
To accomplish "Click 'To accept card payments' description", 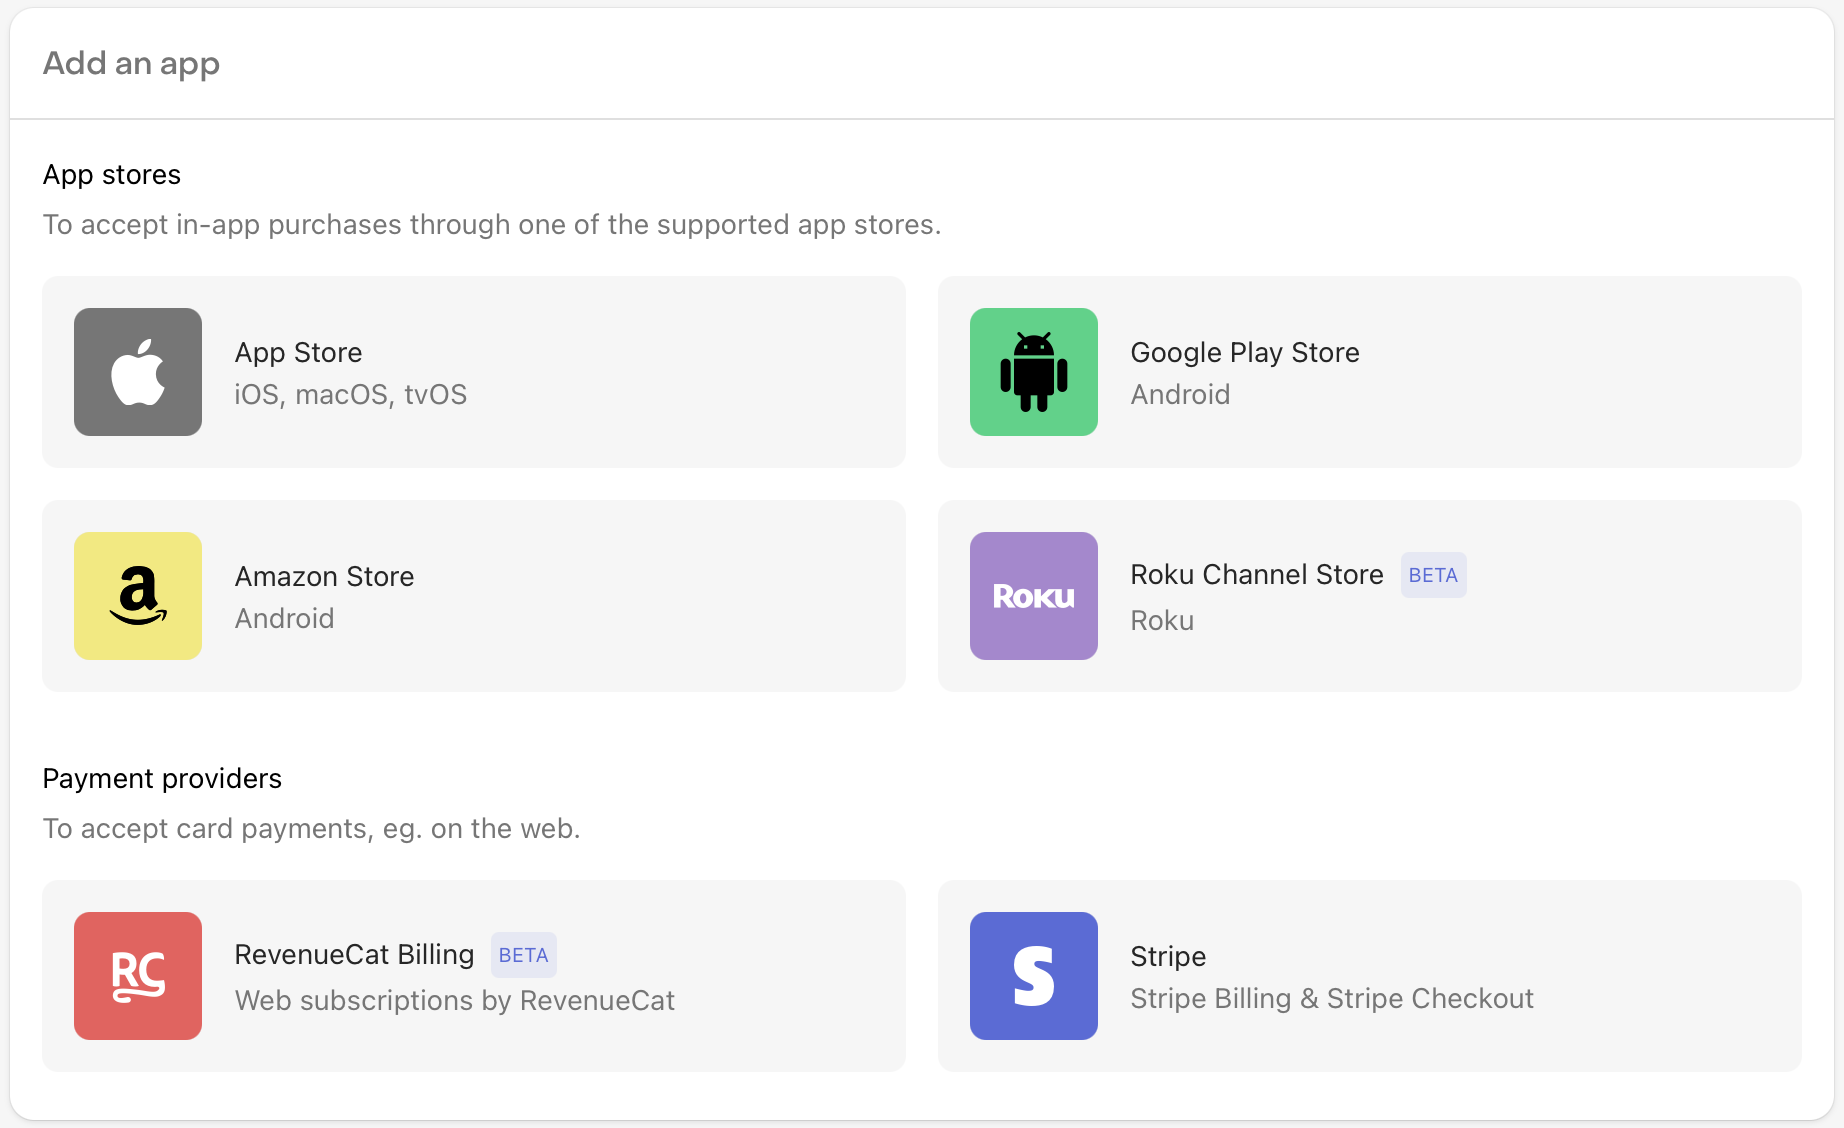I will pyautogui.click(x=311, y=829).
